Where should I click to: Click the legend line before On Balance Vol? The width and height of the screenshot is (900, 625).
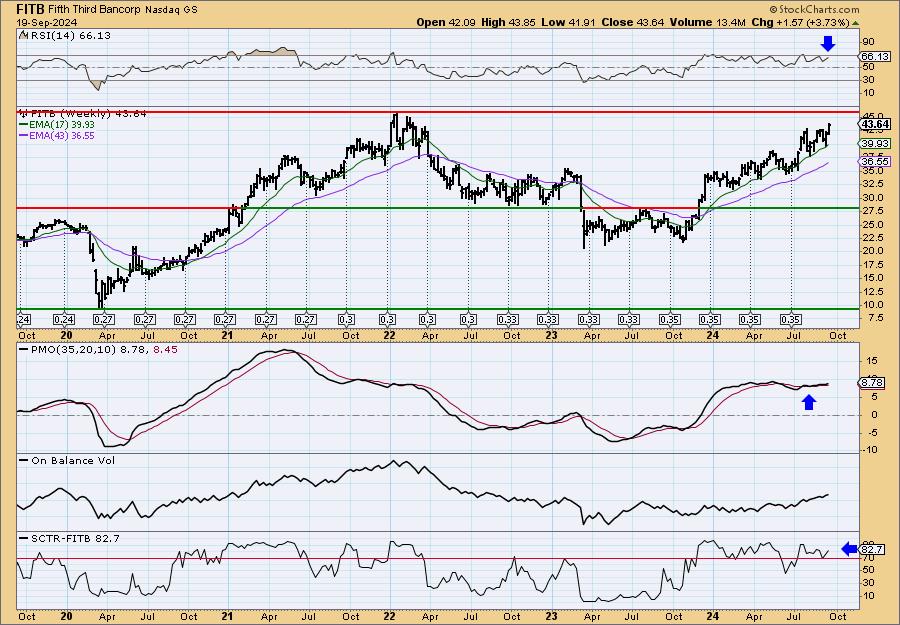tap(24, 460)
